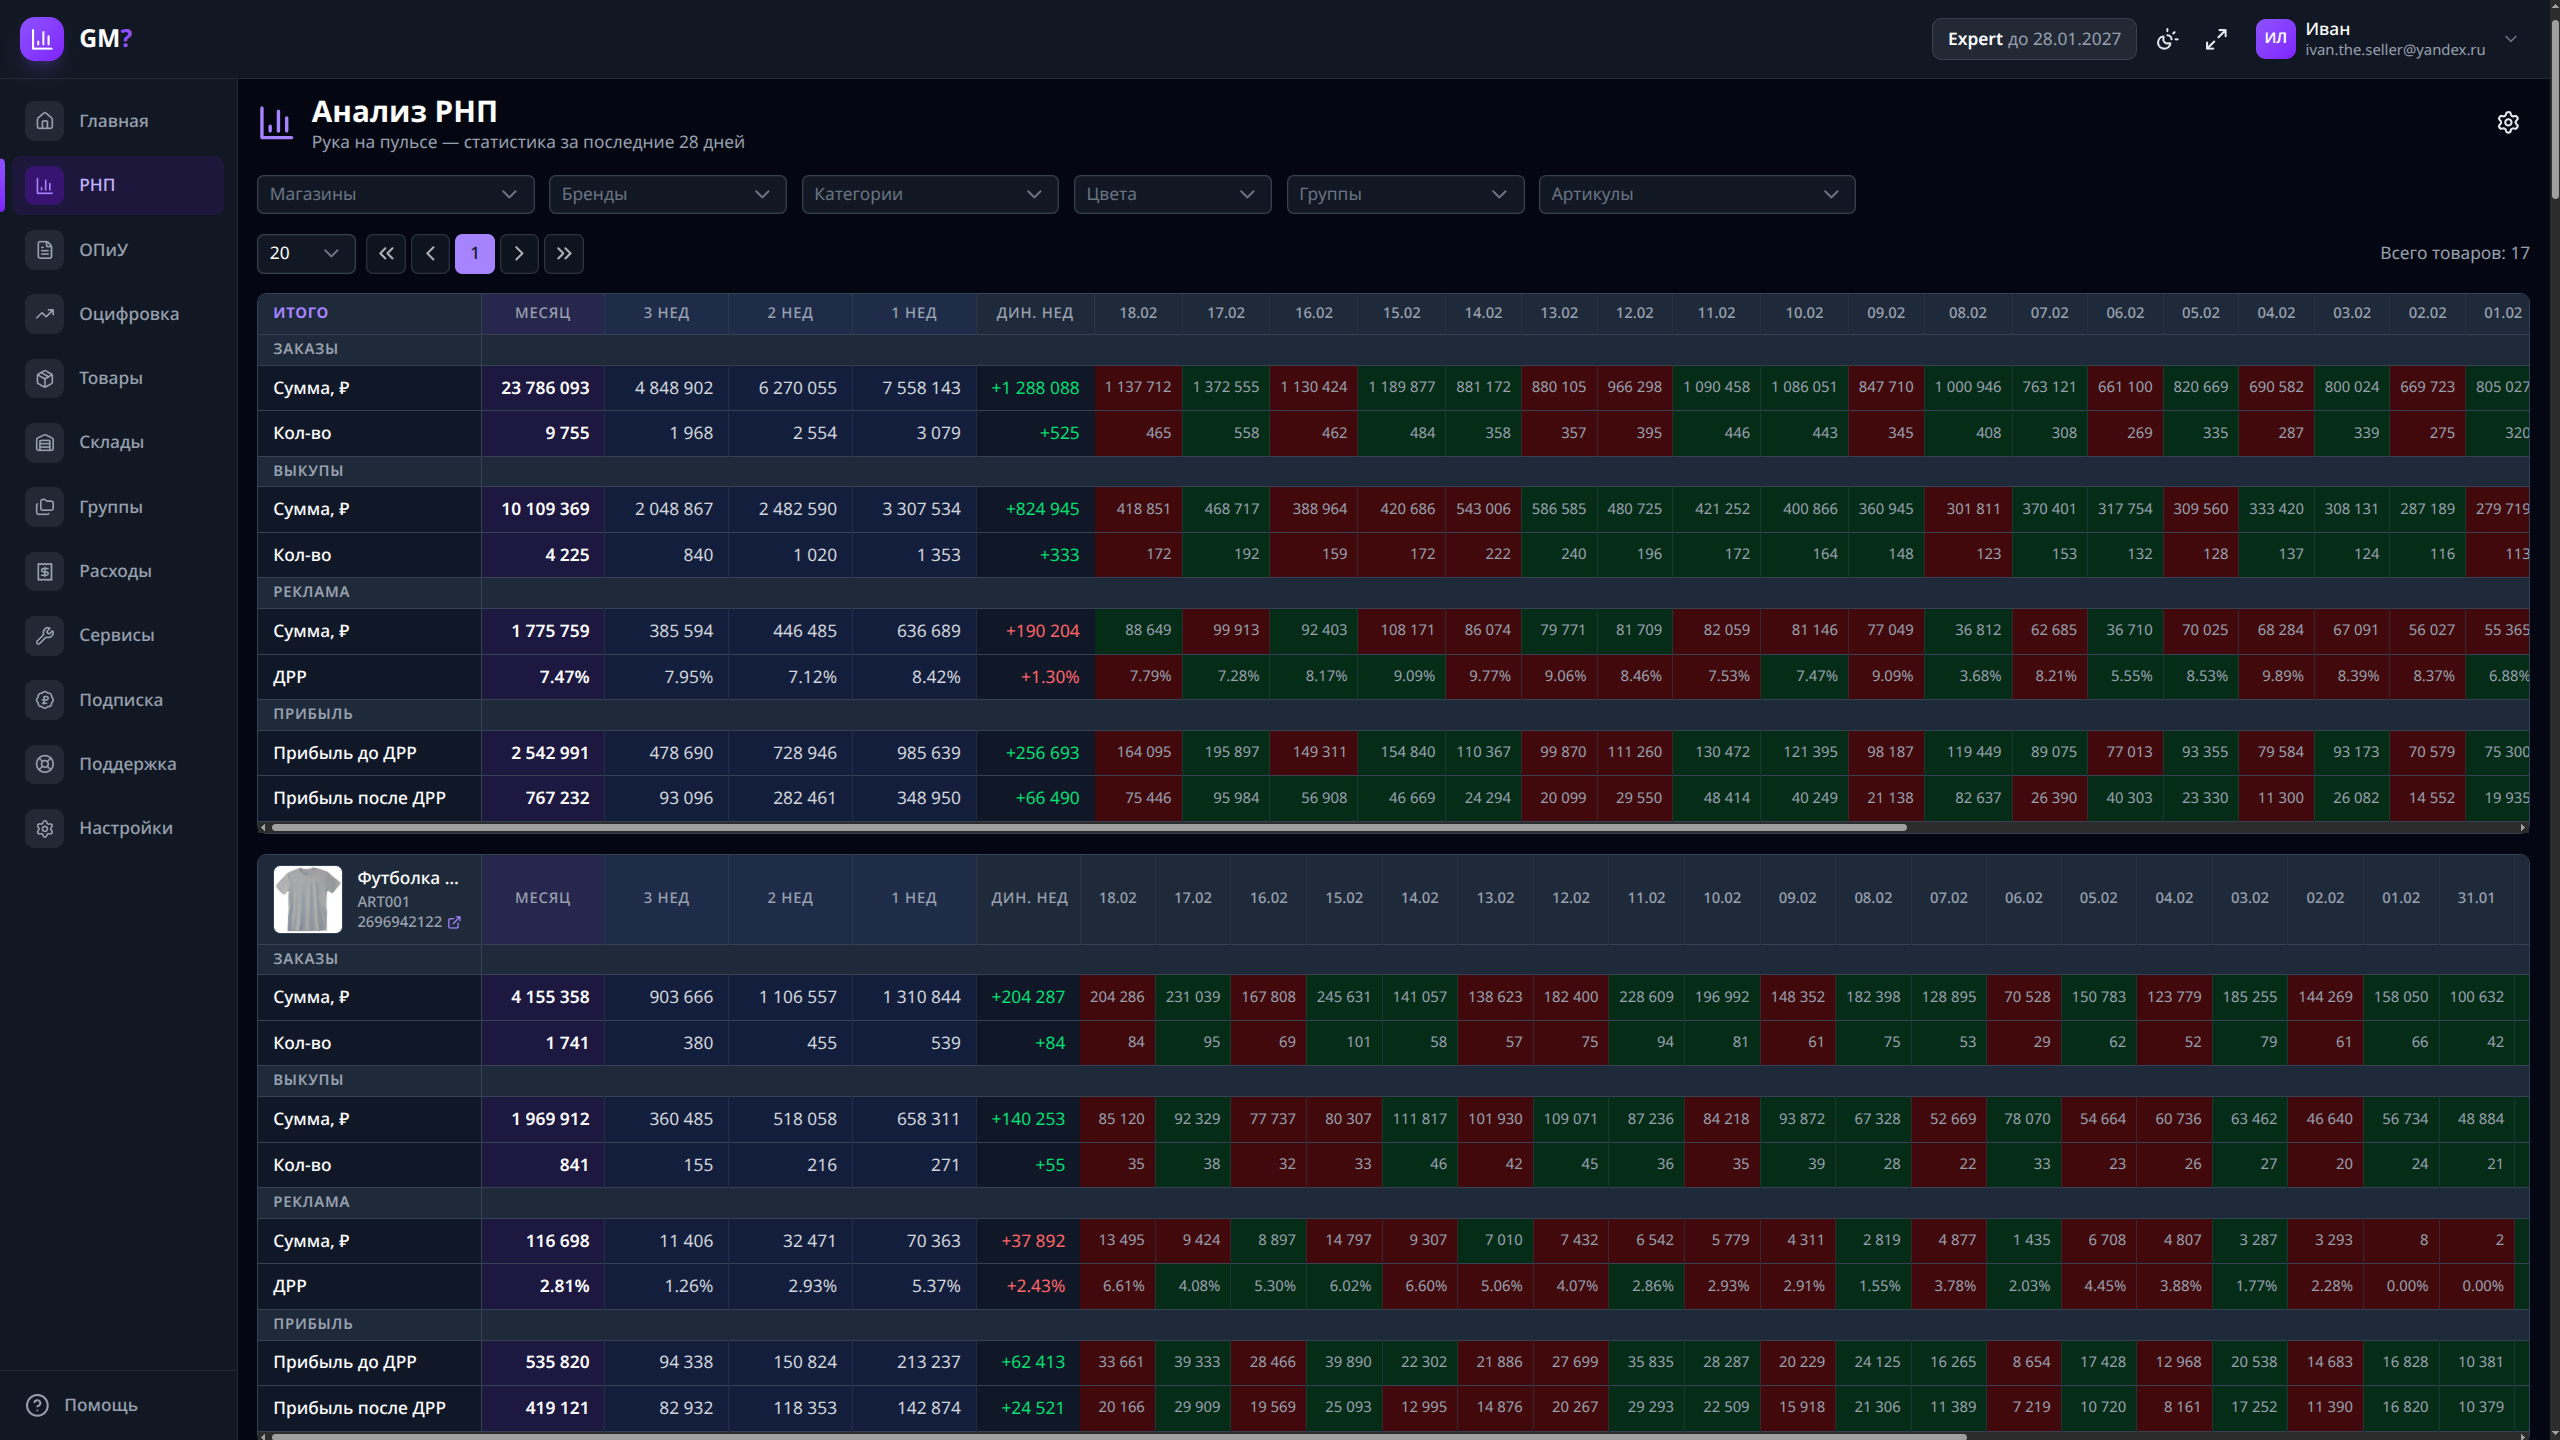This screenshot has height=1440, width=2560.
Task: Click Expert до 28.01.2027 subscription badge
Action: click(2033, 39)
